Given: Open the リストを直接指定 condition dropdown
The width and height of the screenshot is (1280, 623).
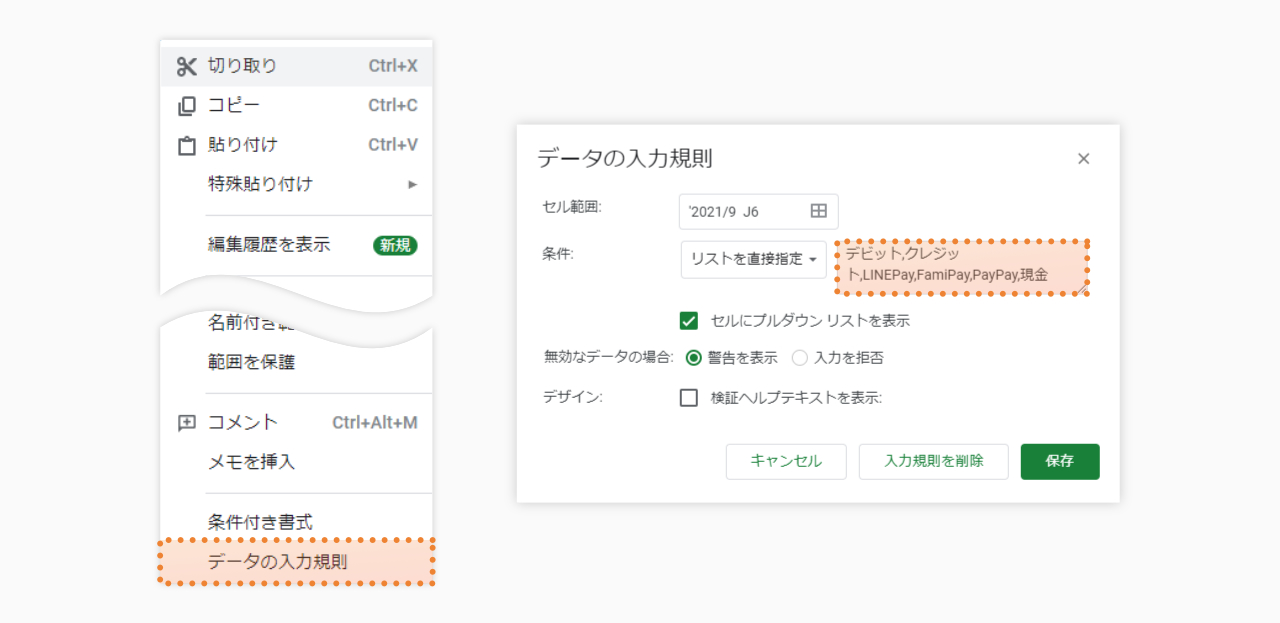Looking at the screenshot, I should click(753, 259).
